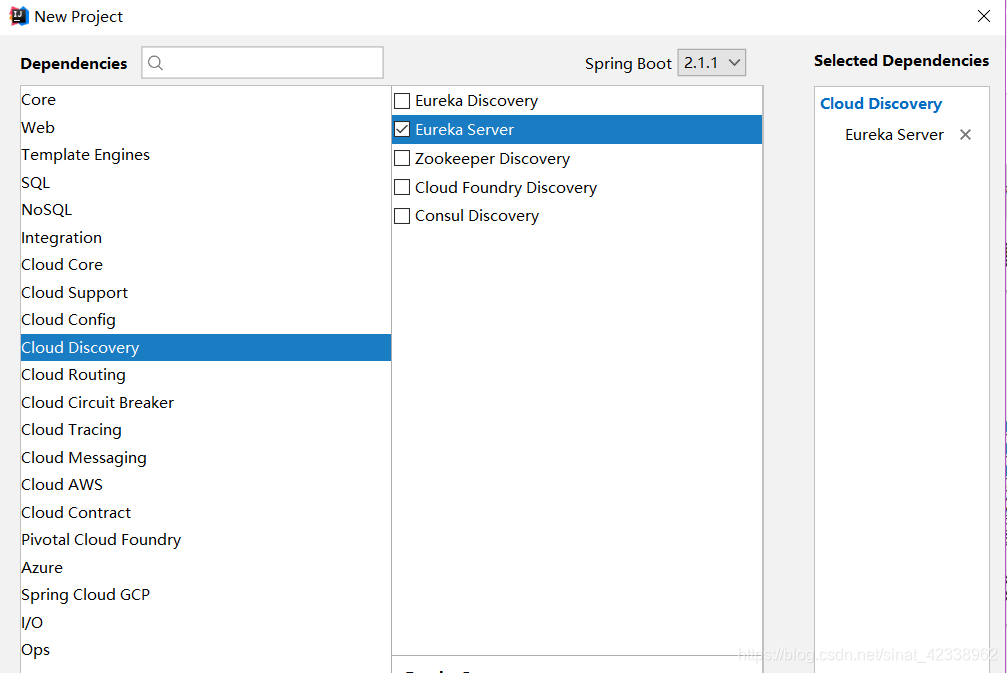
Task: Click the Eureka Server label in dependency list
Action: (x=464, y=130)
